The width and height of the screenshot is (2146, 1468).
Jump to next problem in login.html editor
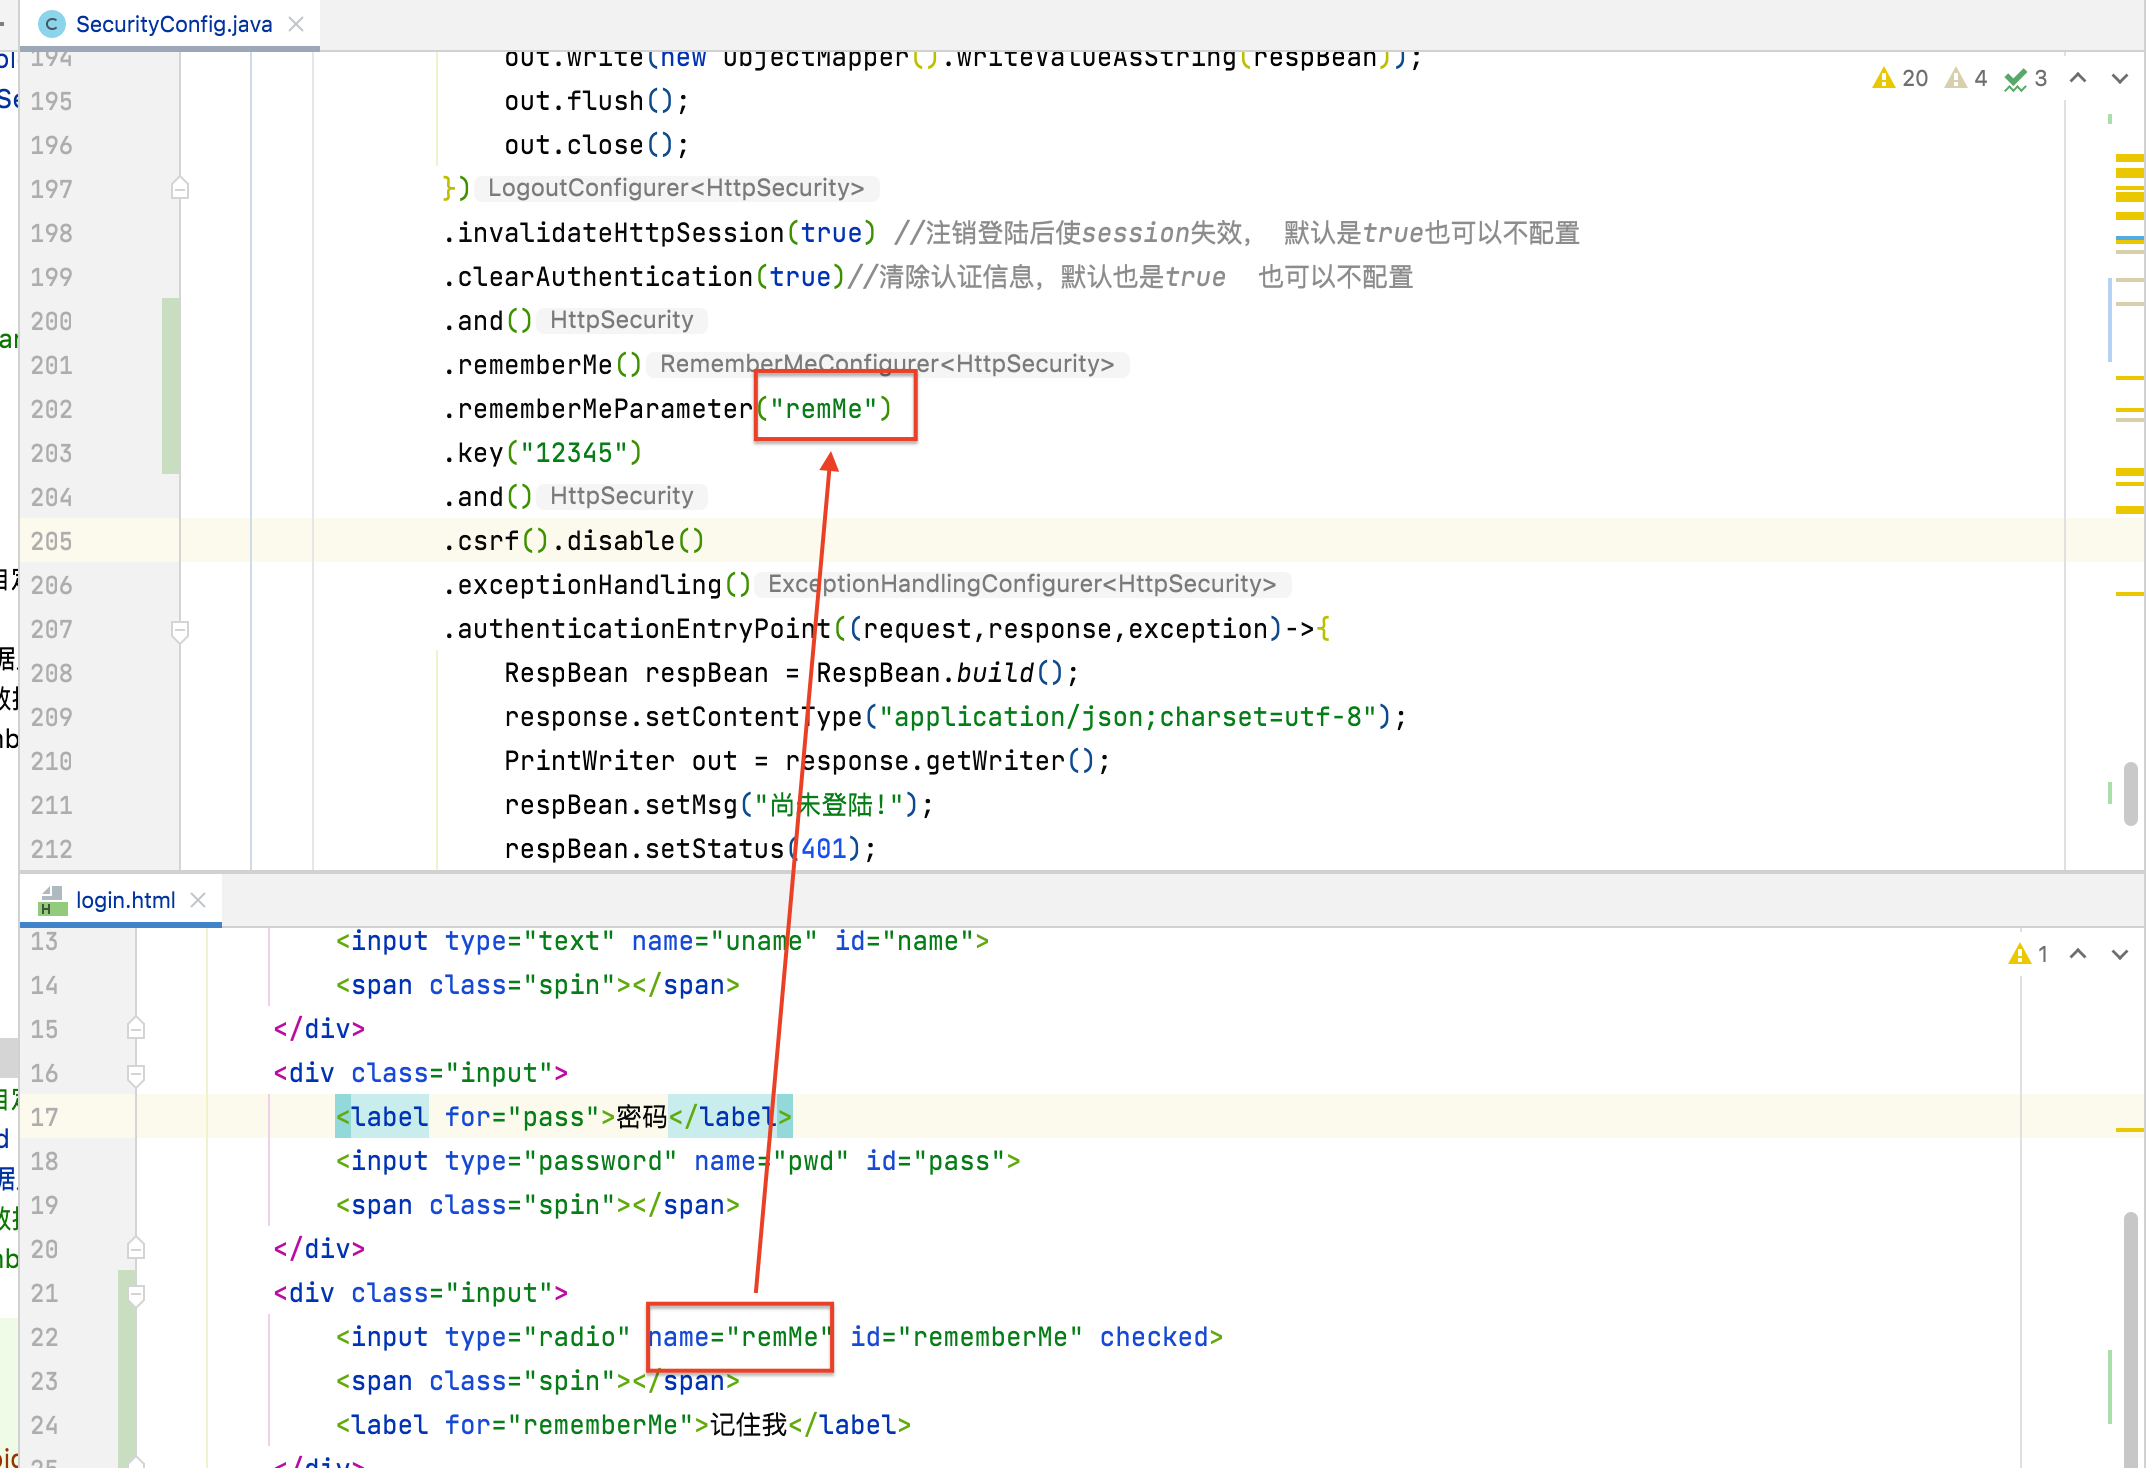pyautogui.click(x=2120, y=954)
